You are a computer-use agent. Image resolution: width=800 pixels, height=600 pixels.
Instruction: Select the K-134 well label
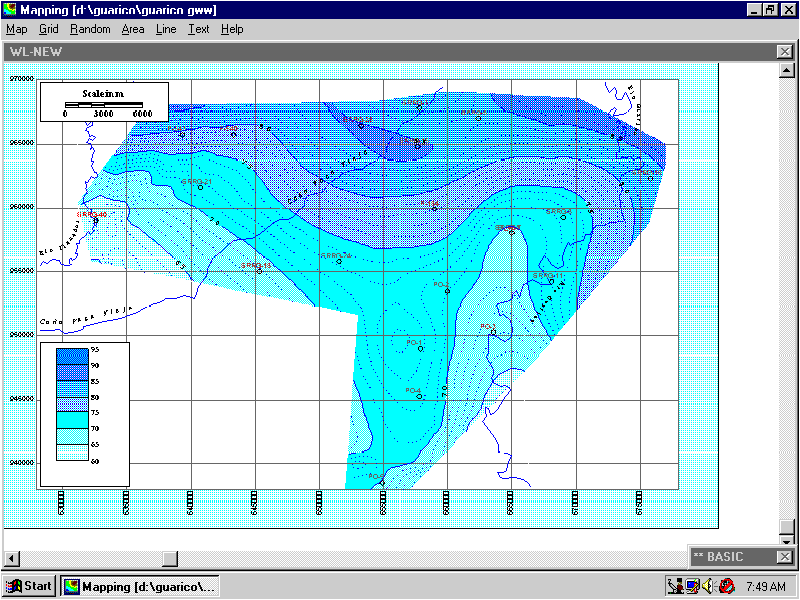coord(430,203)
